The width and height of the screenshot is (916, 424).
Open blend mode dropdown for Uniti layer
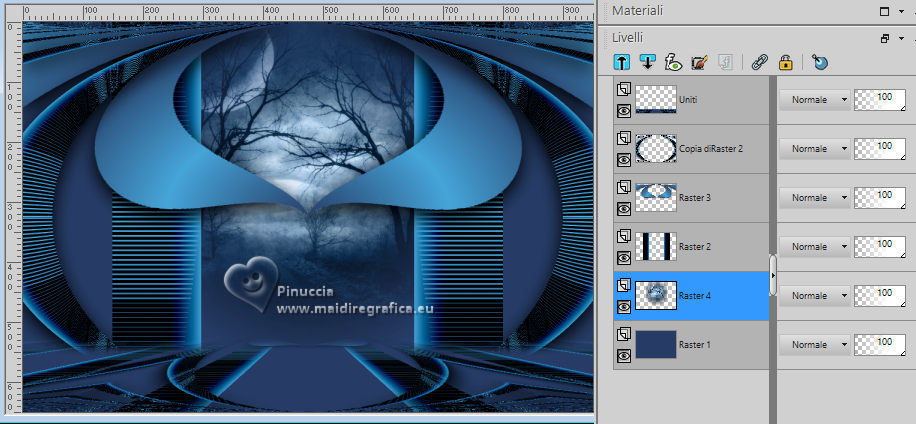(815, 100)
